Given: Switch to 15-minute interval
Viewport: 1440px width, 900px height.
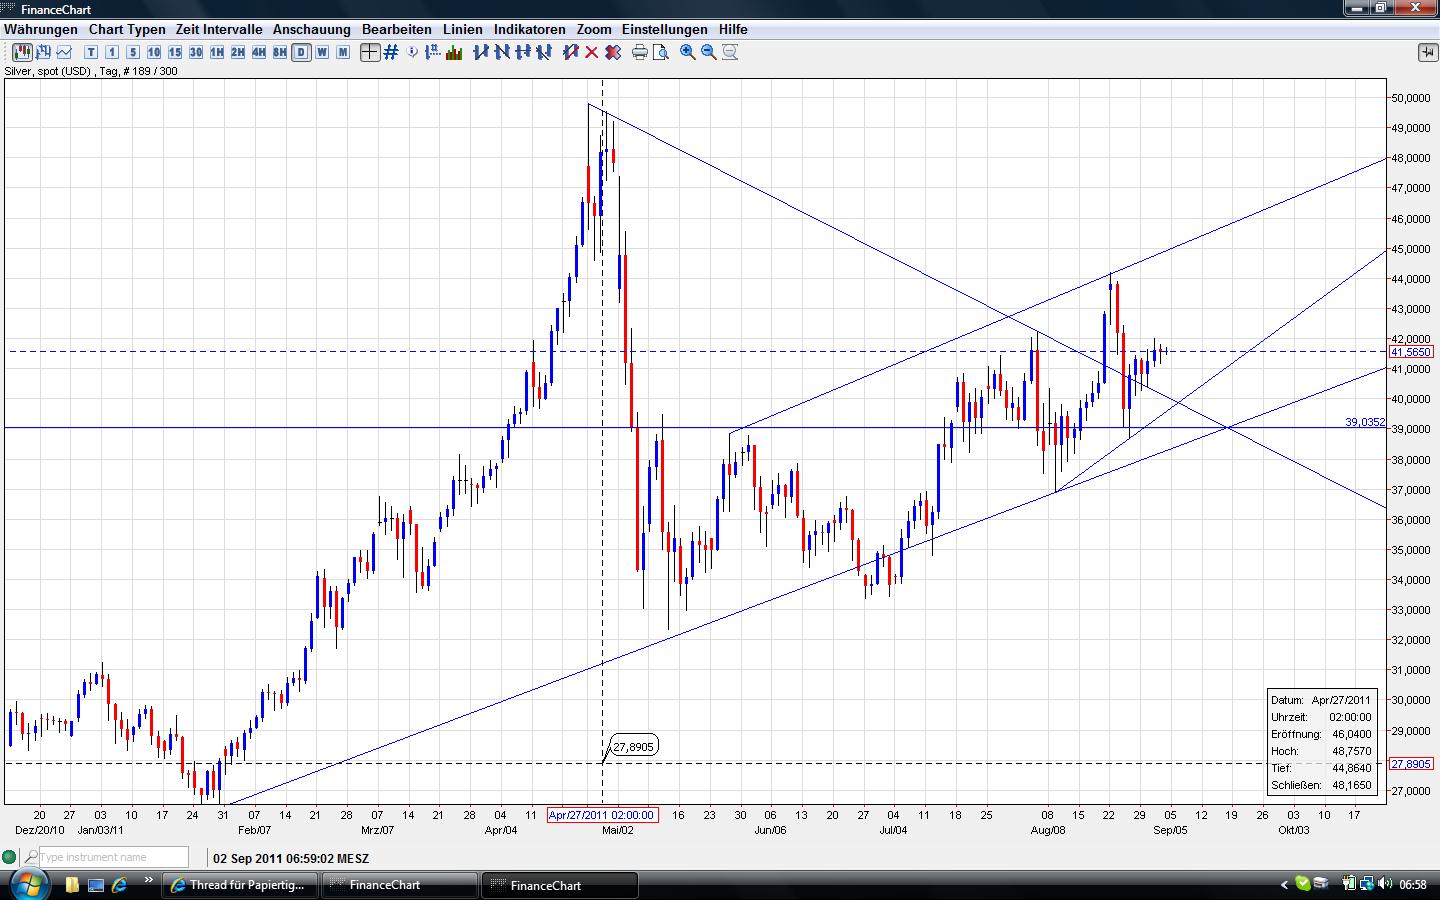Looking at the screenshot, I should click(175, 52).
